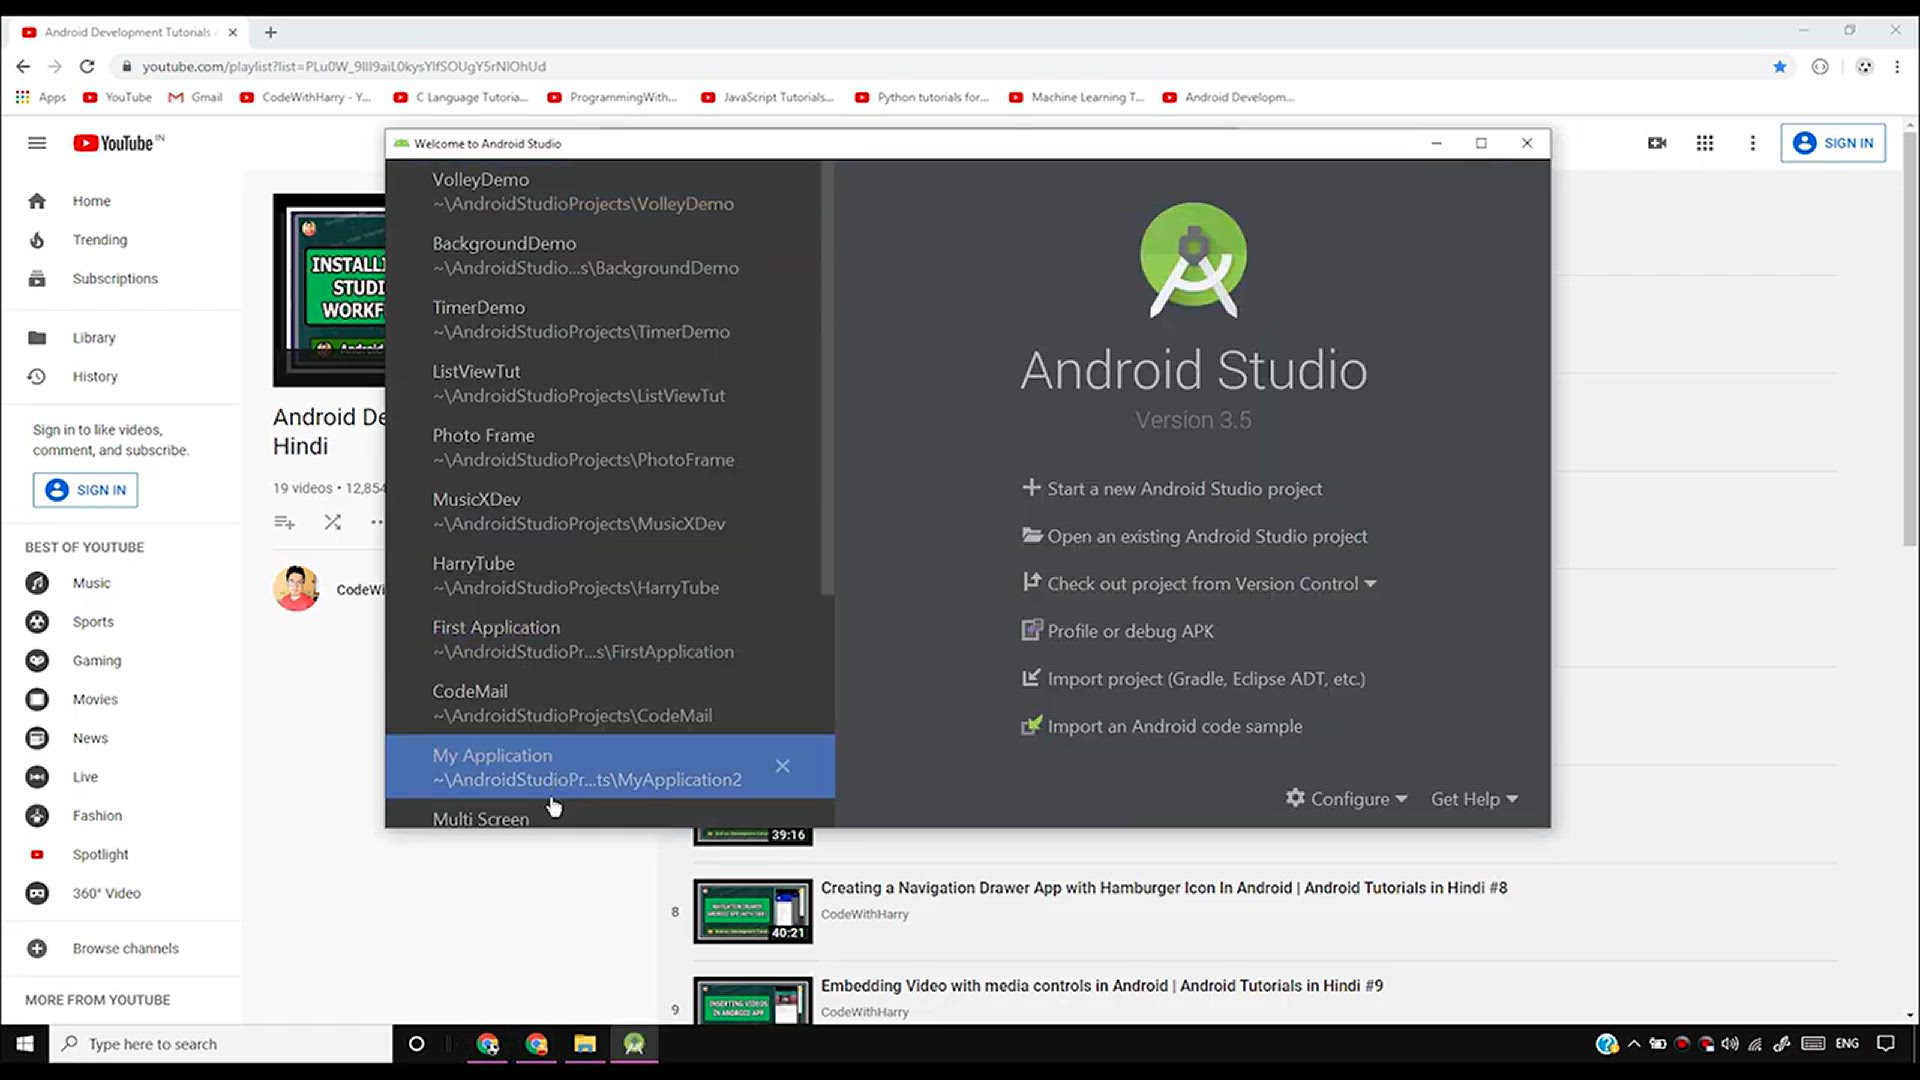Click the top-right SIGN IN button
The image size is (1920, 1080).
coord(1833,143)
